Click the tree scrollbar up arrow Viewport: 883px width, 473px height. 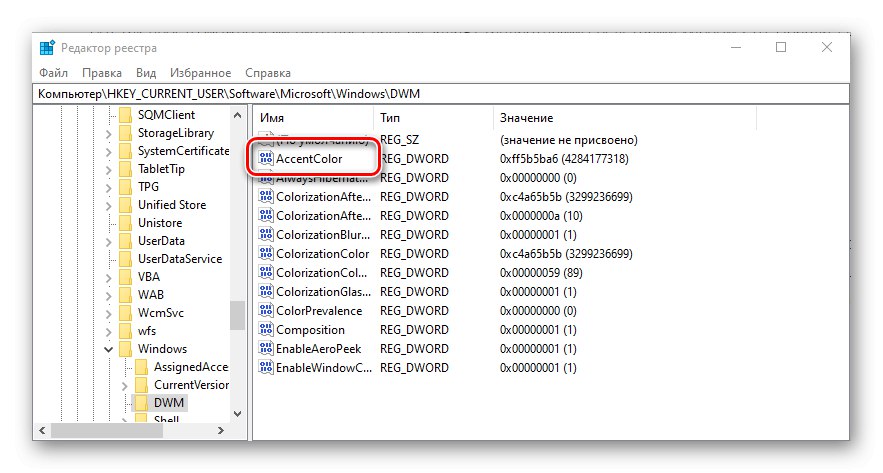[238, 115]
